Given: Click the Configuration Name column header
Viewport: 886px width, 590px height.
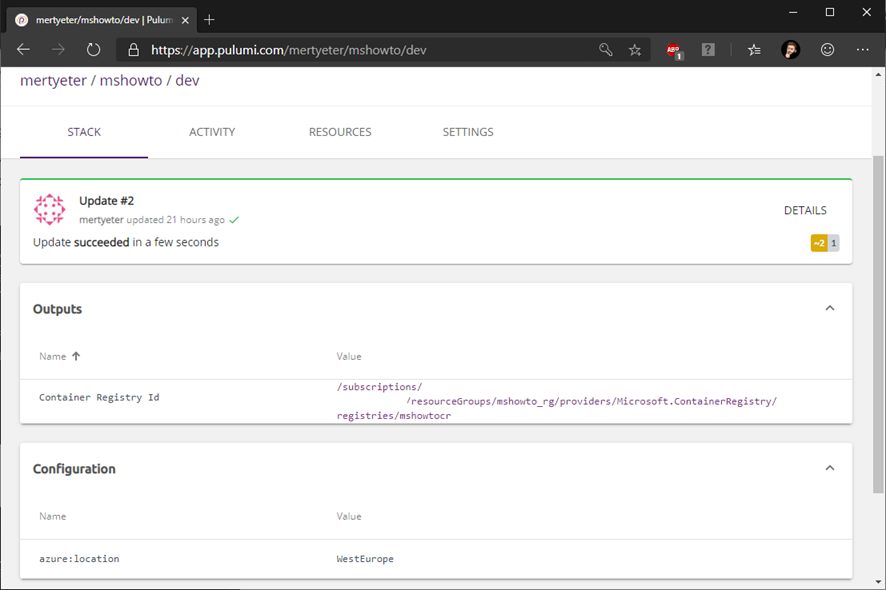Looking at the screenshot, I should coord(53,517).
